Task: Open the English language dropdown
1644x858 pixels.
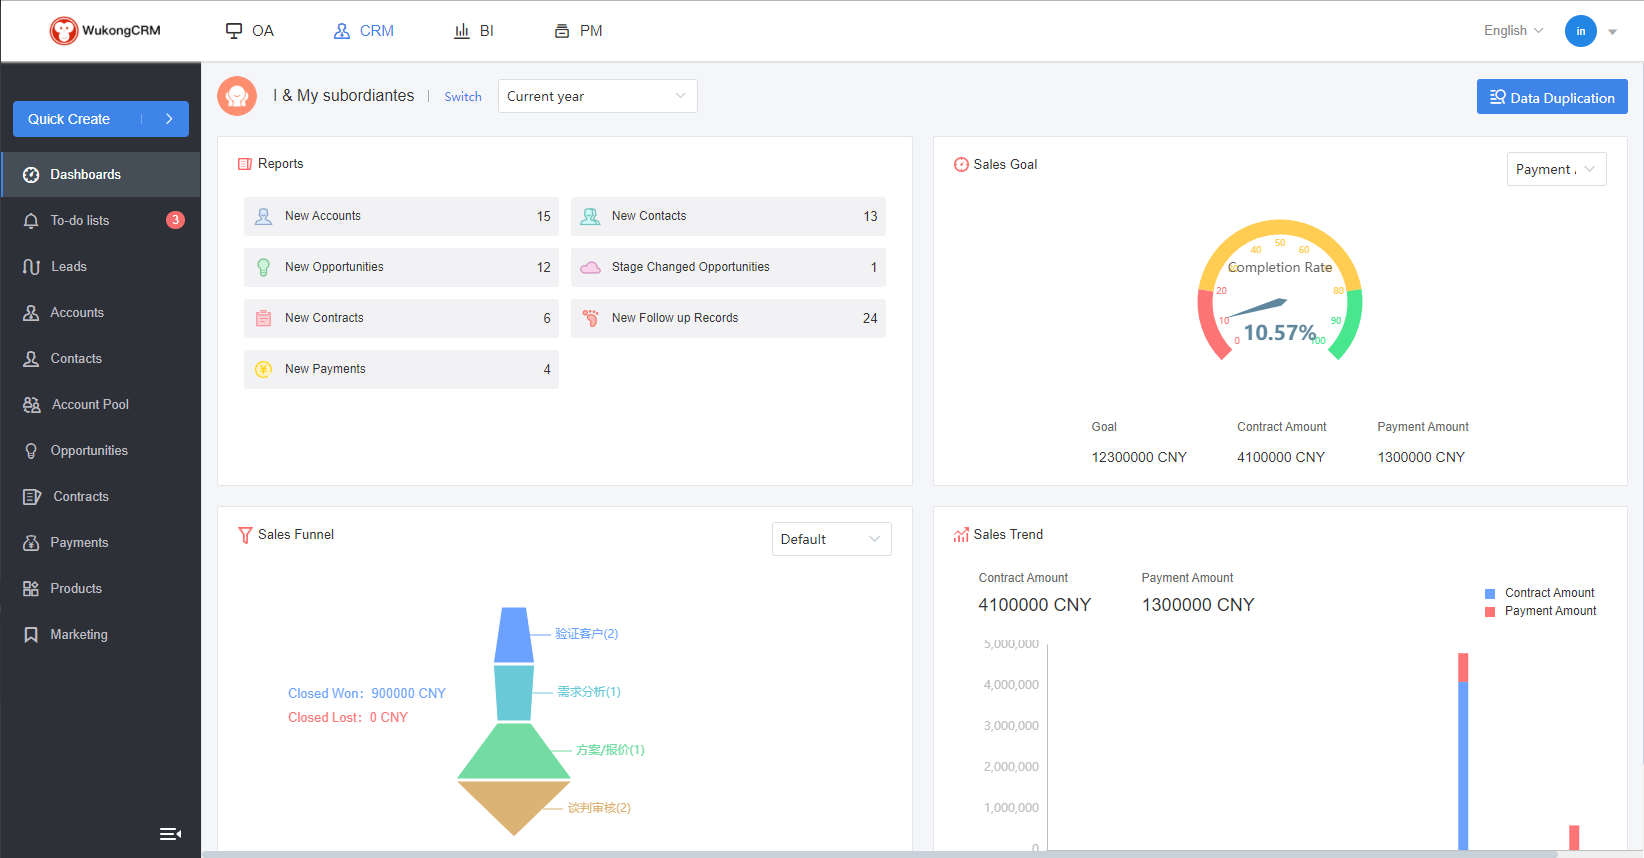Action: tap(1513, 31)
